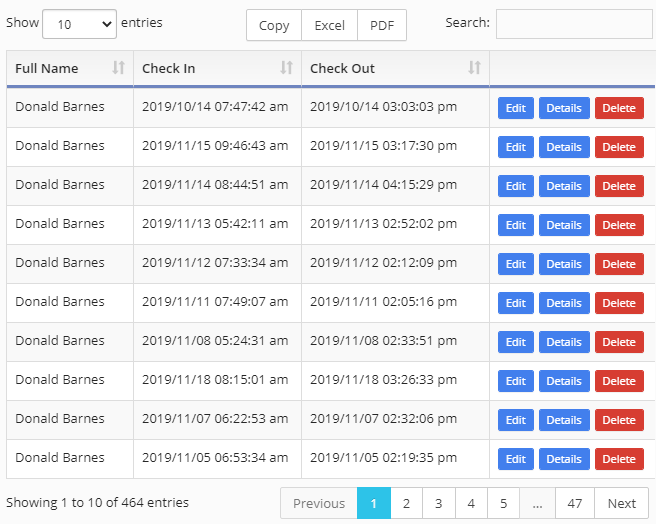Delete the 2019/11/07 record
This screenshot has width=656, height=524.
pyautogui.click(x=619, y=420)
